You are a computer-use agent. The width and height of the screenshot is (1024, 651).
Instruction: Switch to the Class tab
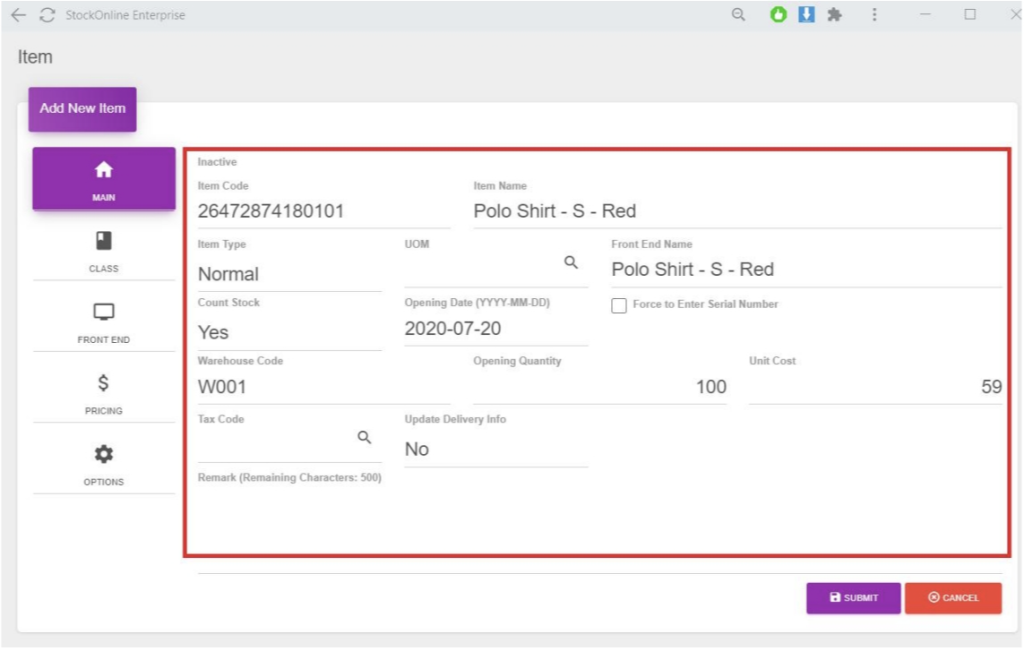point(103,252)
